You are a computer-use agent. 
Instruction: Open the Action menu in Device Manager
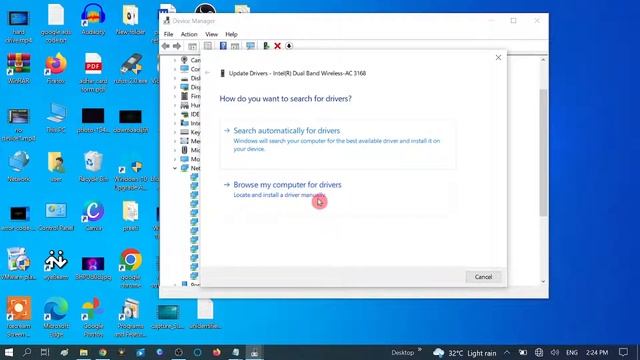pyautogui.click(x=189, y=34)
